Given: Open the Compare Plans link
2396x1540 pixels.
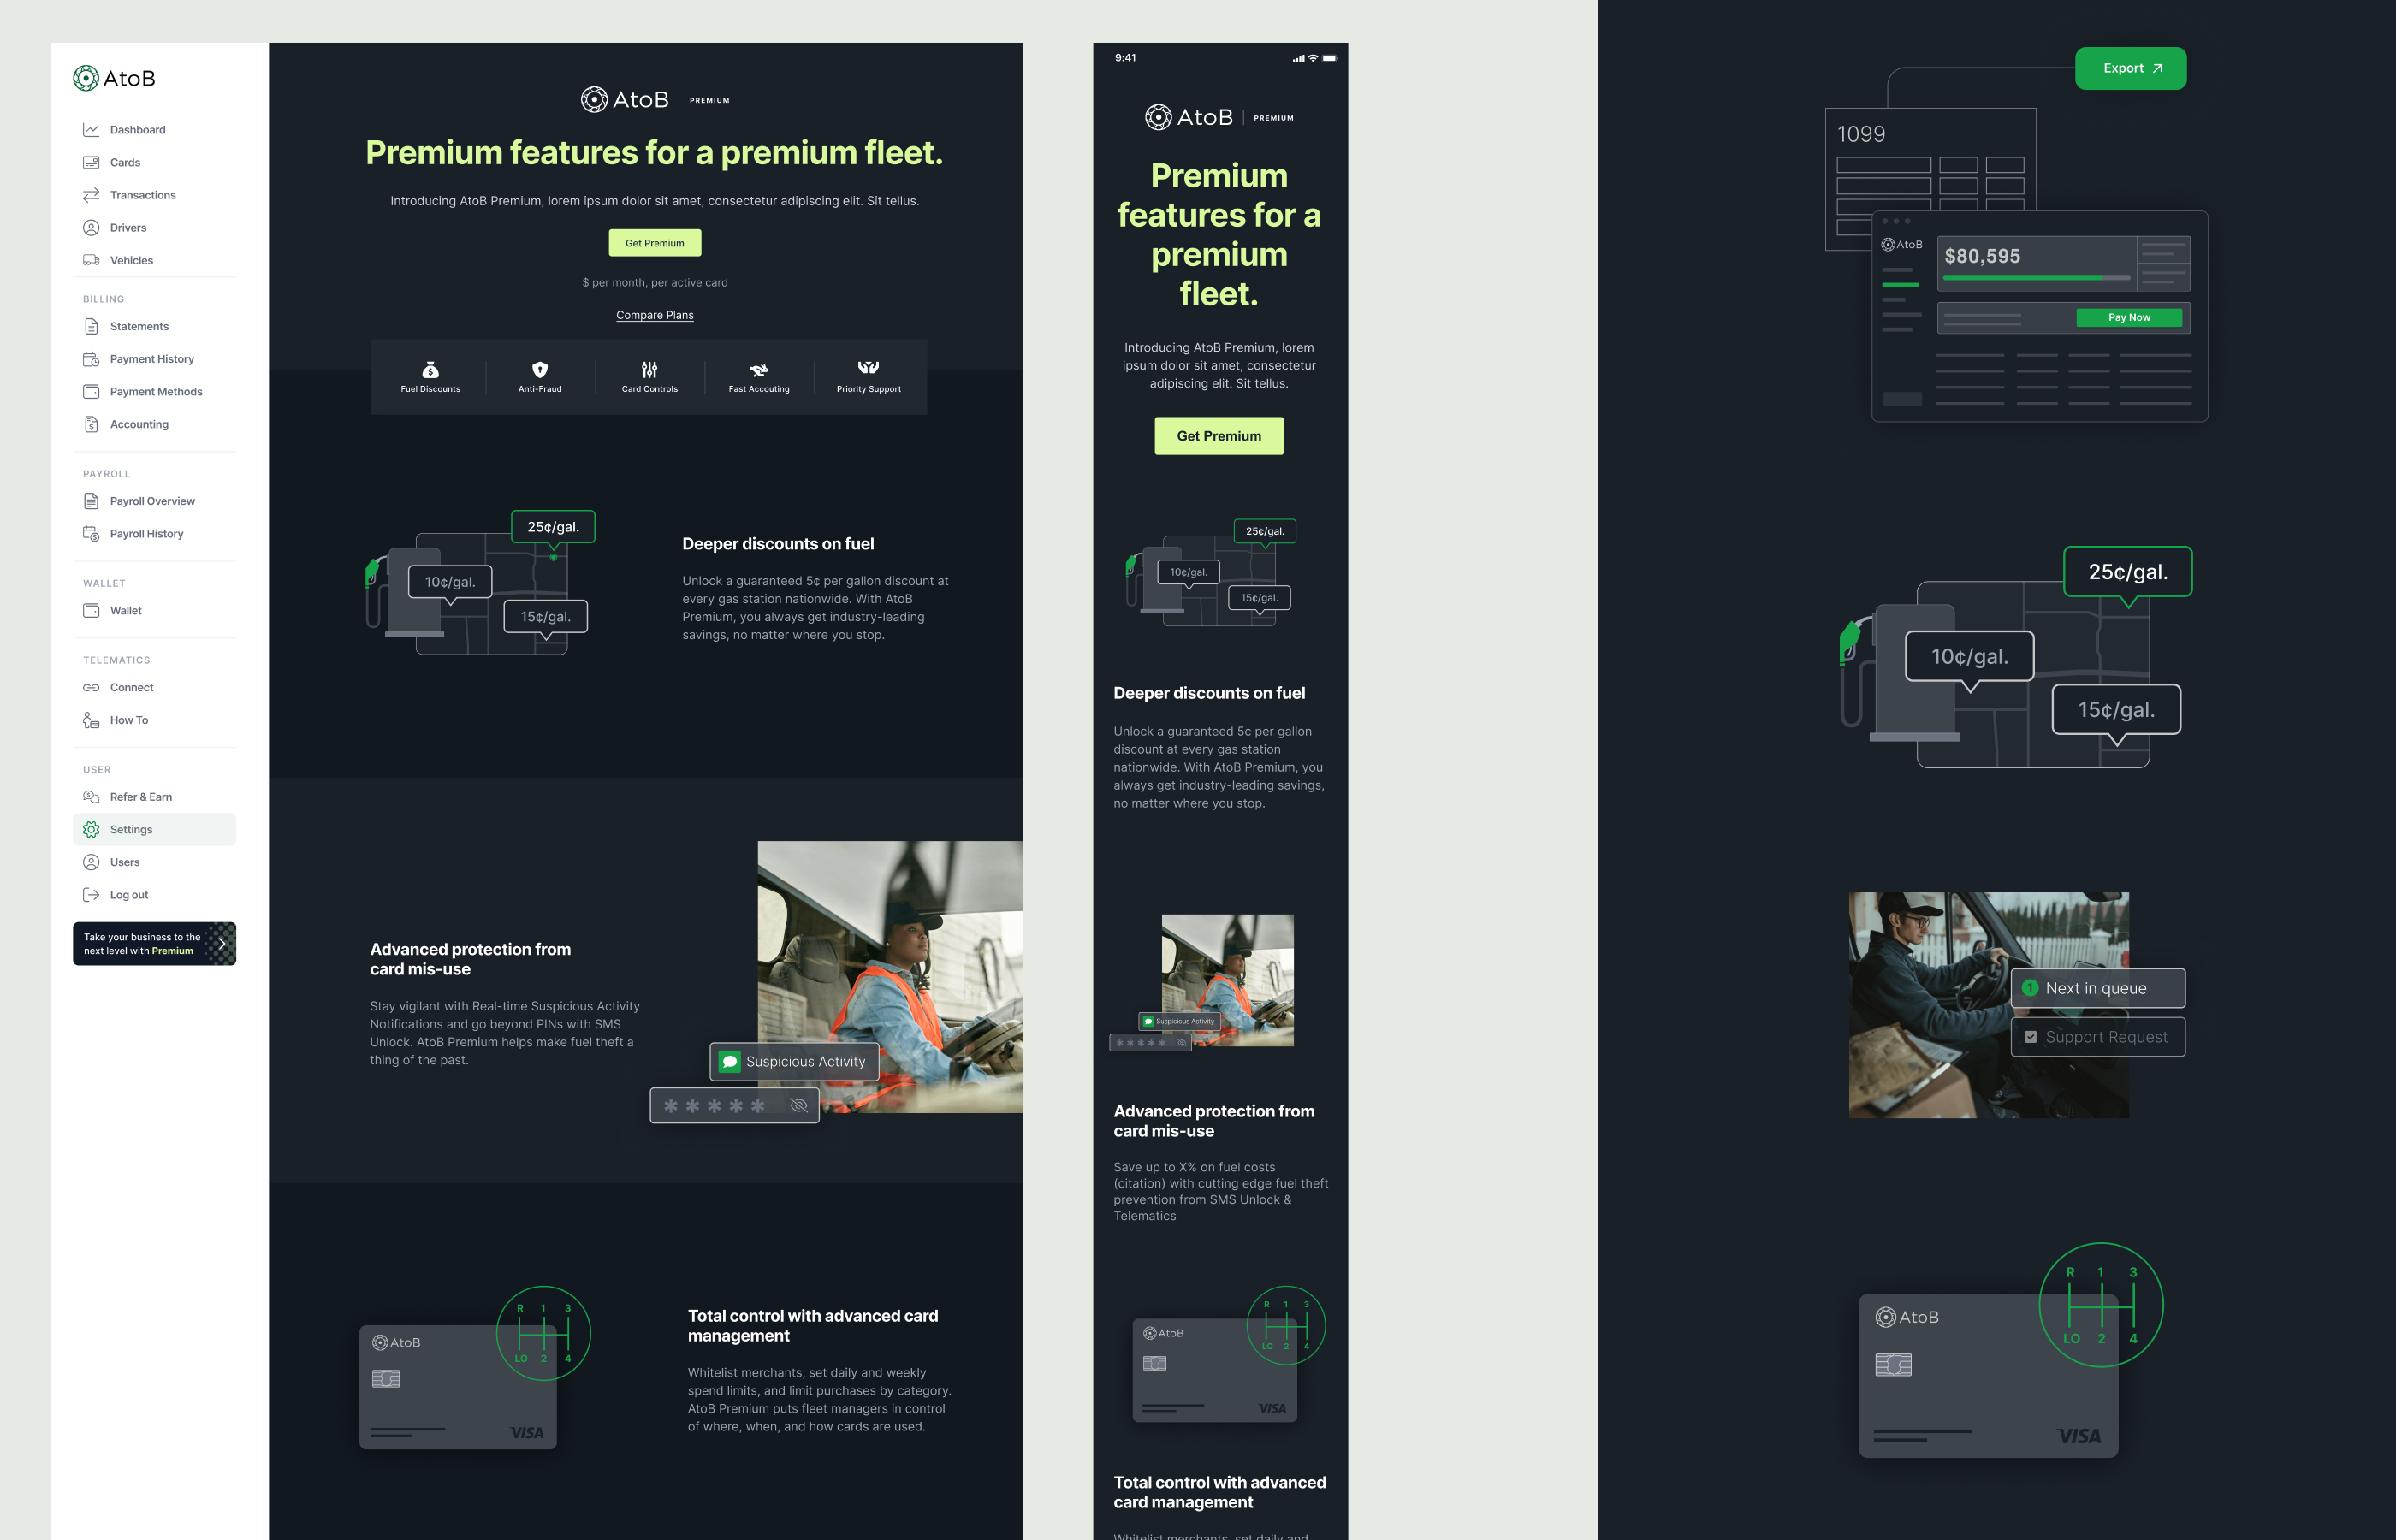Looking at the screenshot, I should (654, 315).
